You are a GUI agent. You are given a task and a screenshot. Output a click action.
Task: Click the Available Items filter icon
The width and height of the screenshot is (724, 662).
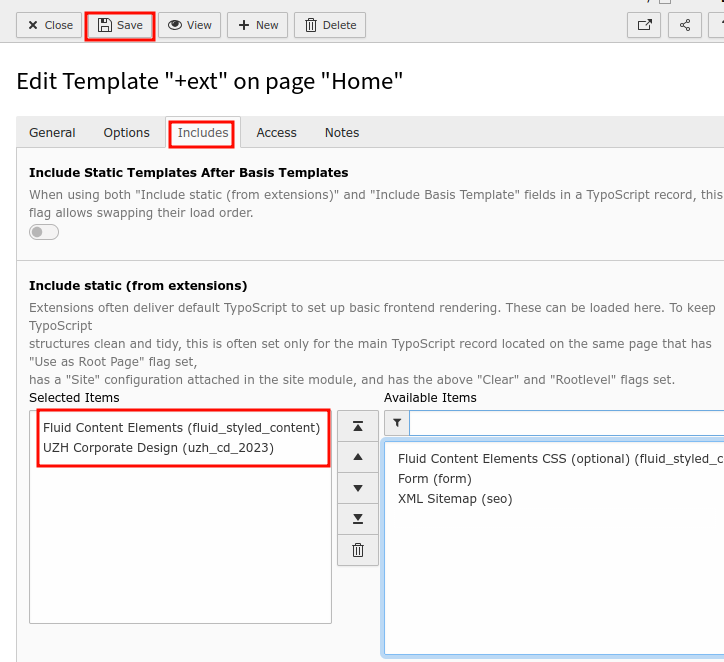[397, 423]
